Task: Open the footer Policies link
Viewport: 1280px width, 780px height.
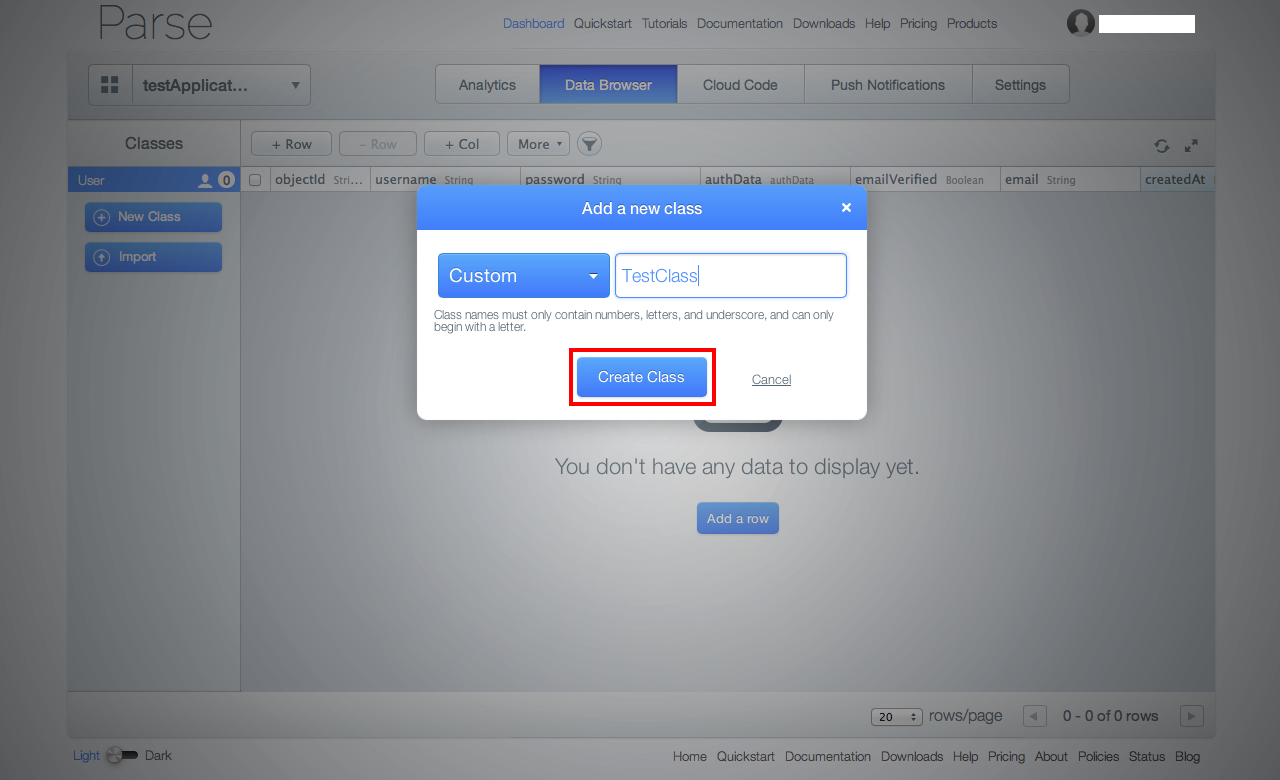Action: coord(1099,756)
